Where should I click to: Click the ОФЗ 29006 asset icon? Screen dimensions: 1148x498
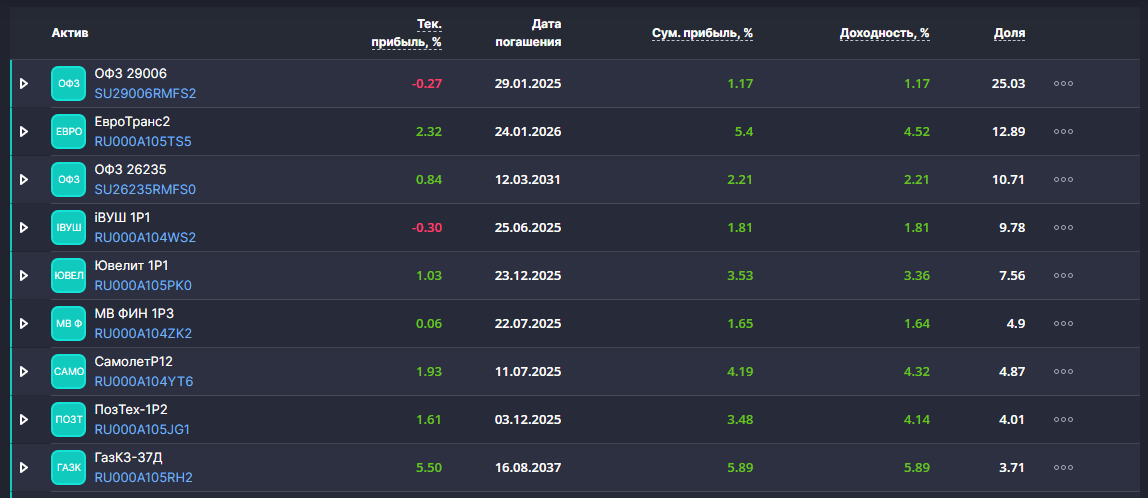[68, 83]
